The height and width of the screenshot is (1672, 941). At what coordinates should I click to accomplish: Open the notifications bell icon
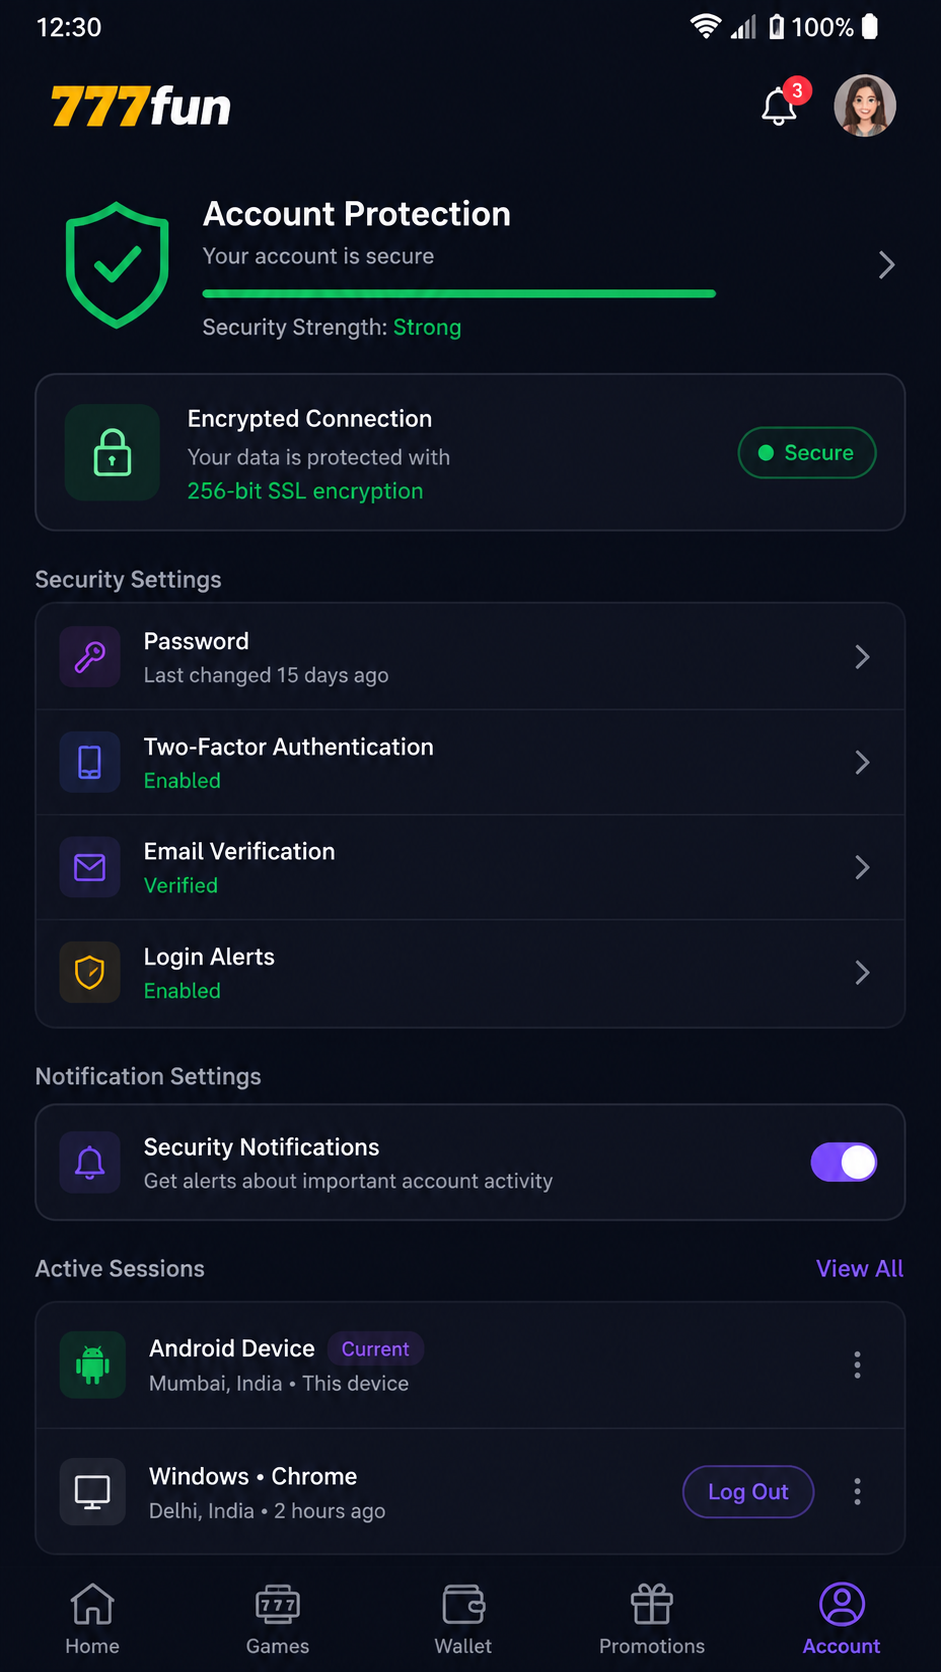pos(780,106)
